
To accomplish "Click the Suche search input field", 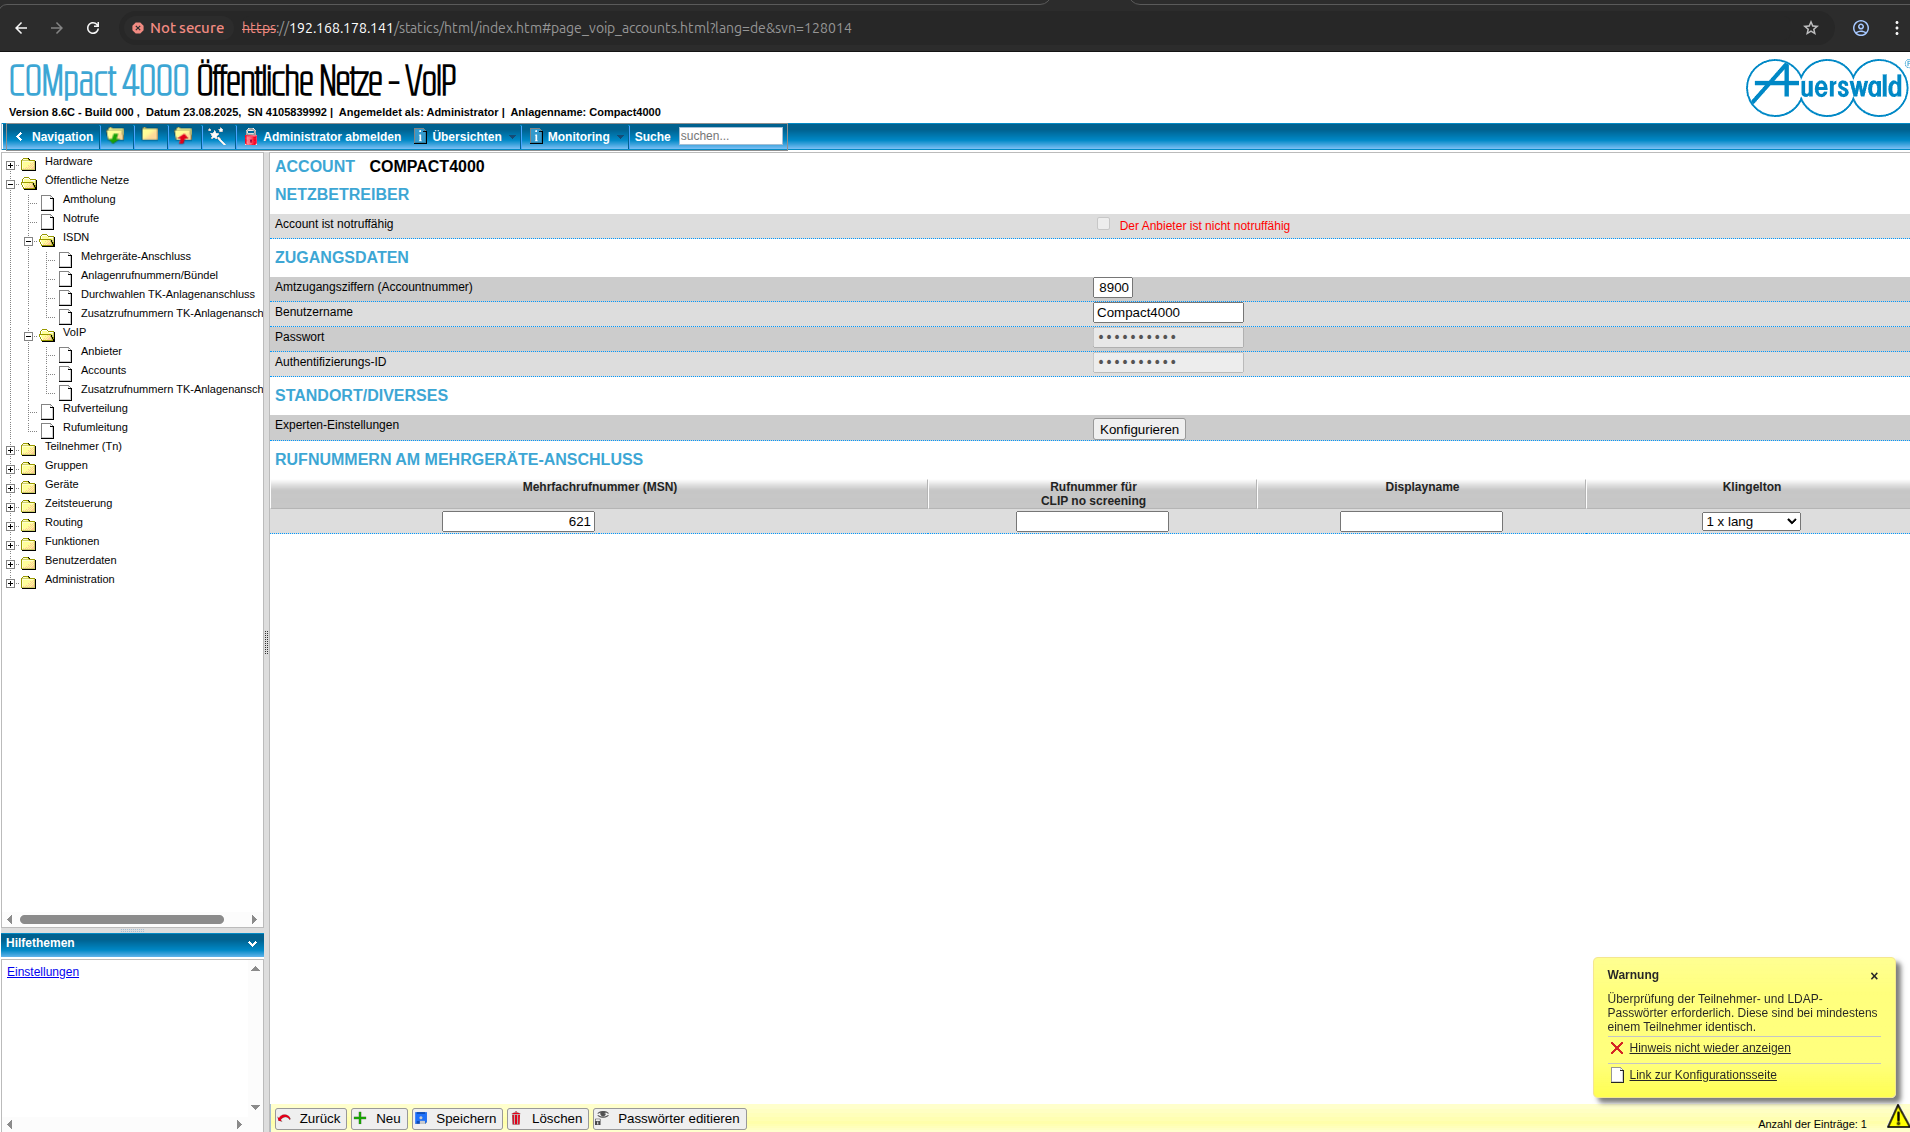I will tap(730, 136).
